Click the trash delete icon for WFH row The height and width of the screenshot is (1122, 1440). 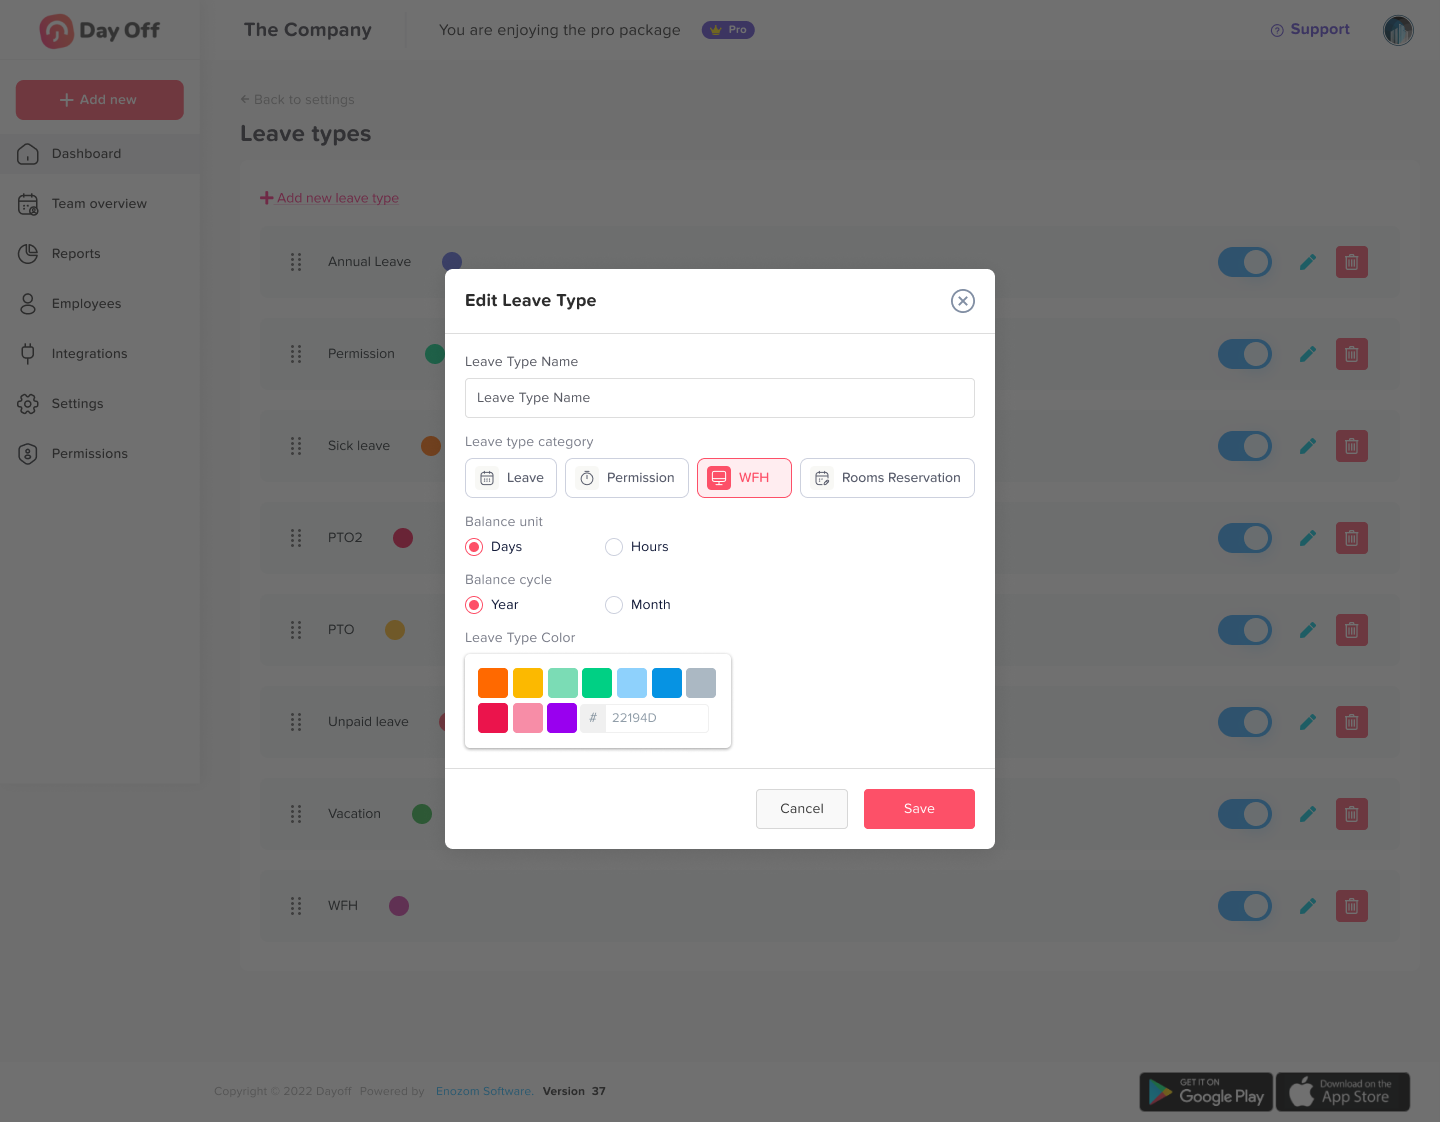tap(1351, 906)
